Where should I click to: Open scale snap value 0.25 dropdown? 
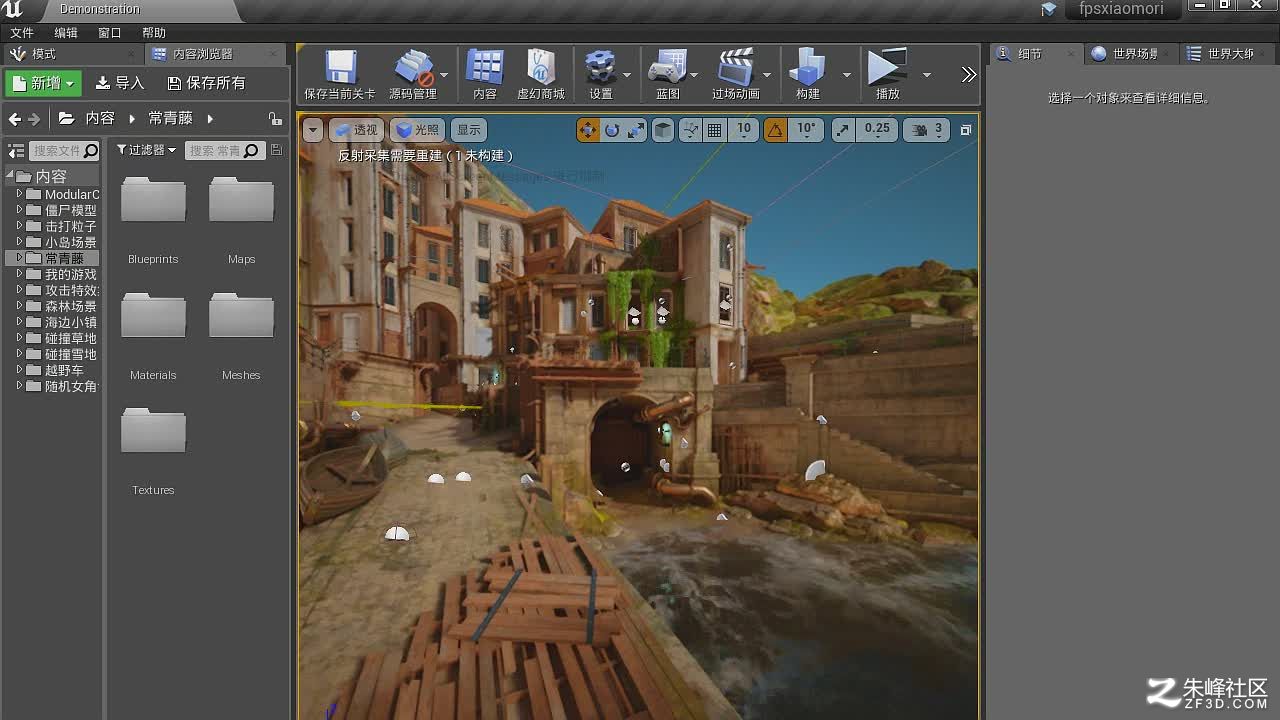[877, 129]
